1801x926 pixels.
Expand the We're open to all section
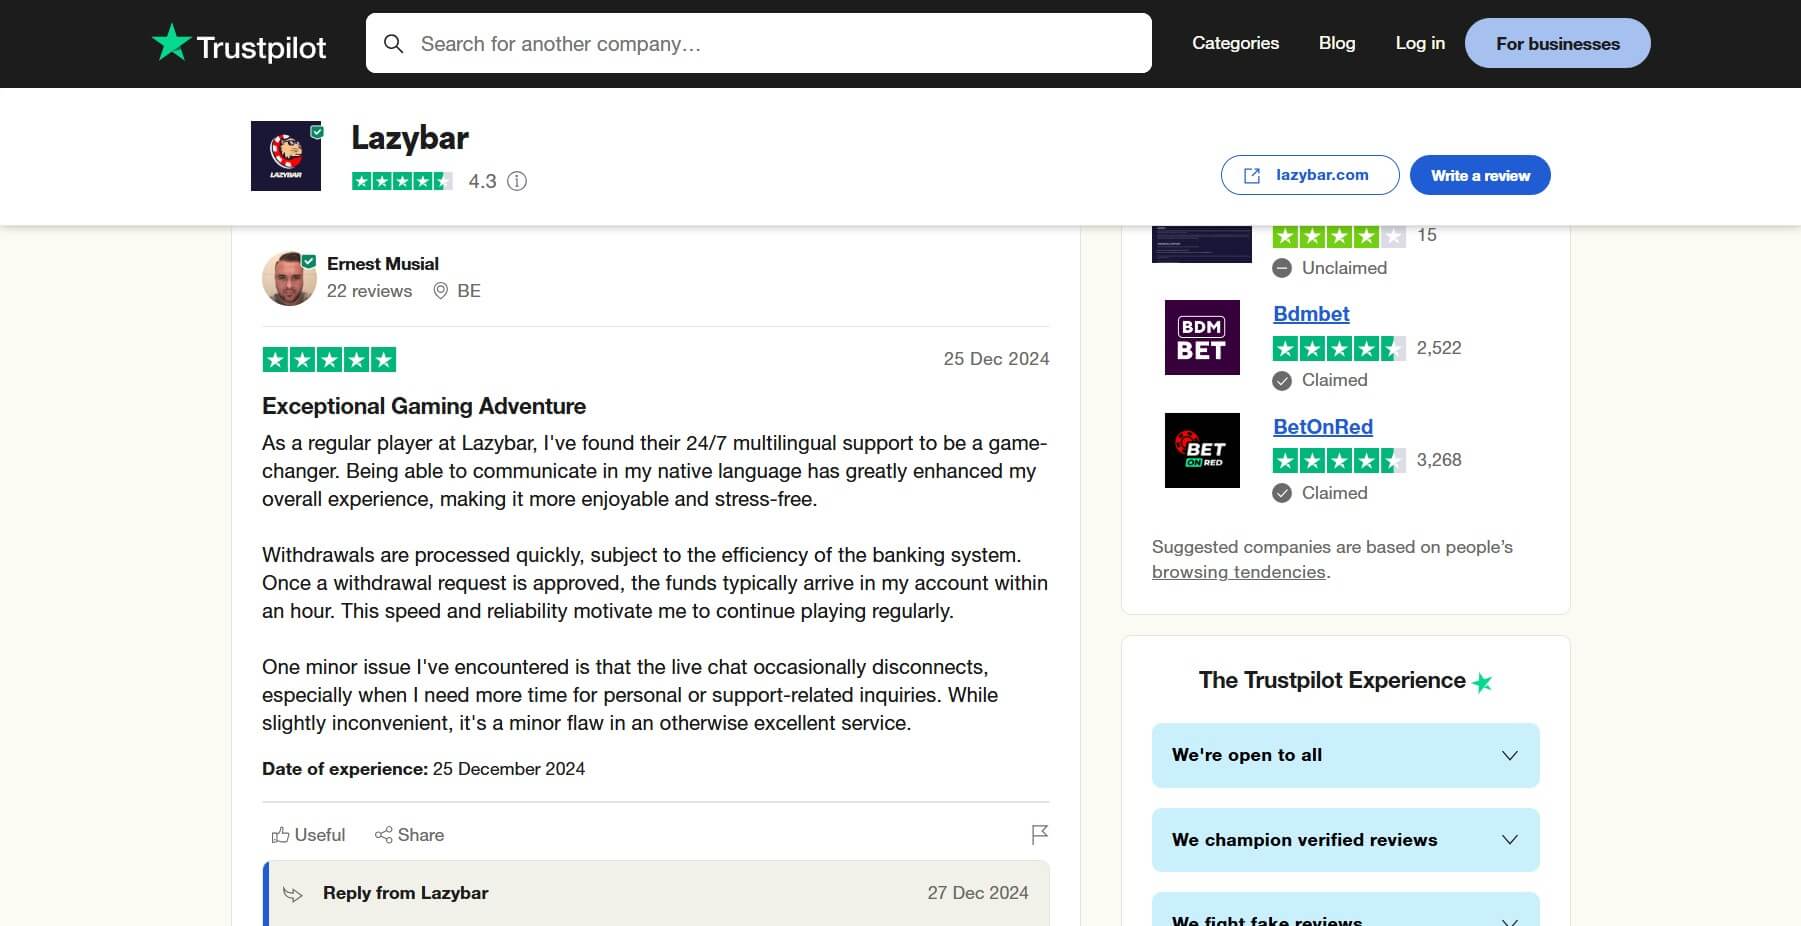(1345, 755)
